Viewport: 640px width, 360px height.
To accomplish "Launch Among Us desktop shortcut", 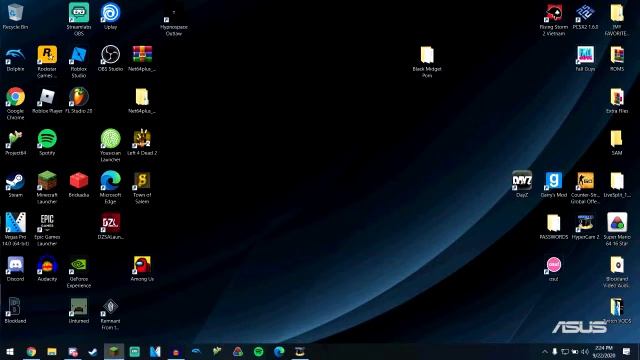I will point(142,269).
